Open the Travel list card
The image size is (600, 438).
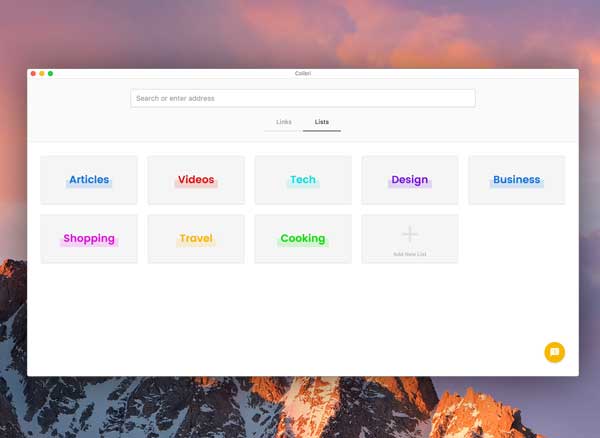click(x=196, y=239)
